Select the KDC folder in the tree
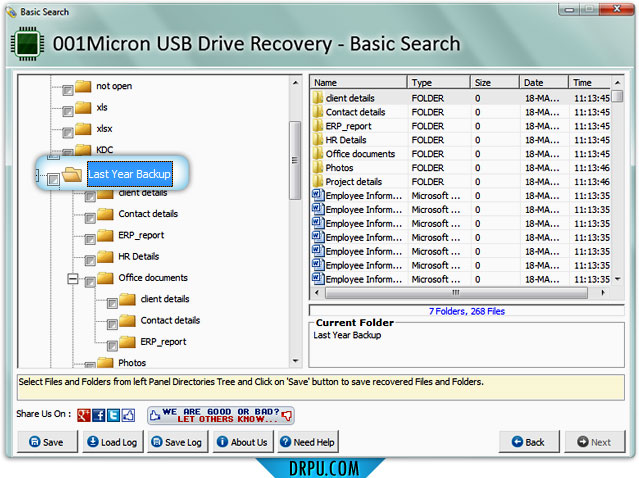The width and height of the screenshot is (639, 478). [x=105, y=150]
